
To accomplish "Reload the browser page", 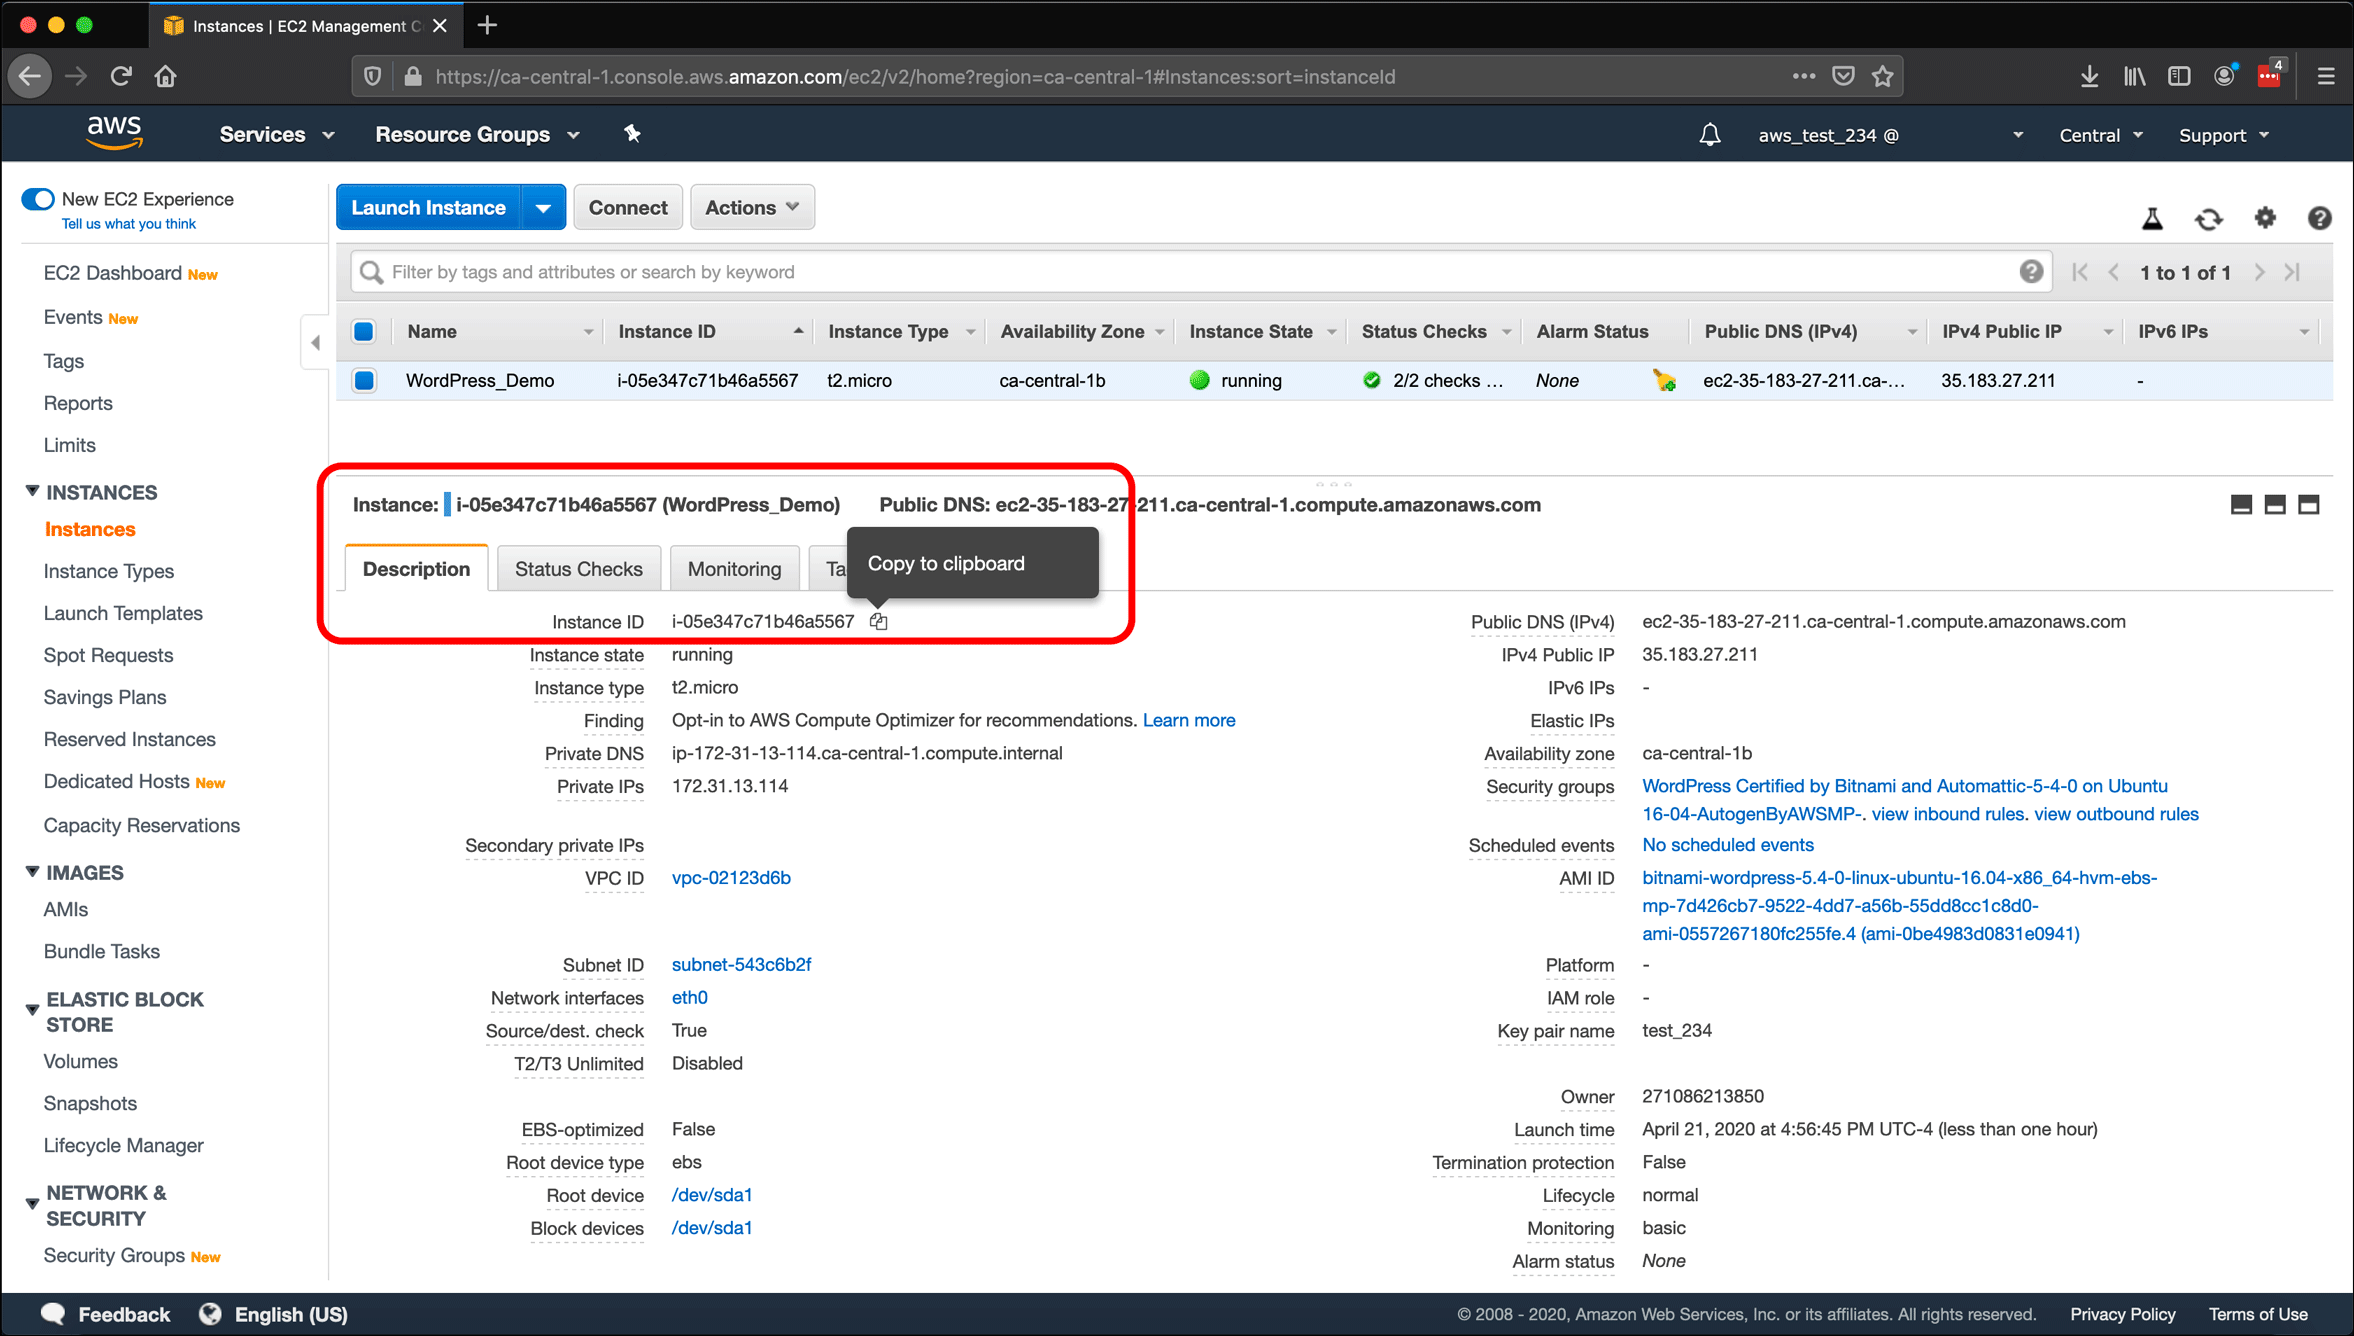I will [121, 76].
